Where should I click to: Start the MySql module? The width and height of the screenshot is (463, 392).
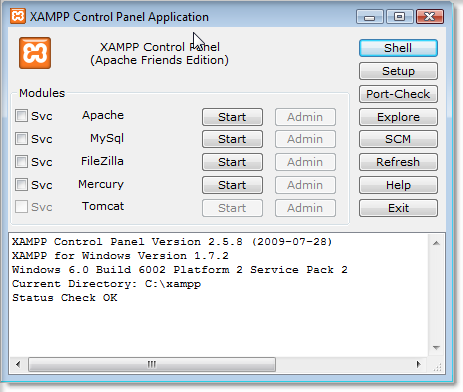tap(232, 139)
